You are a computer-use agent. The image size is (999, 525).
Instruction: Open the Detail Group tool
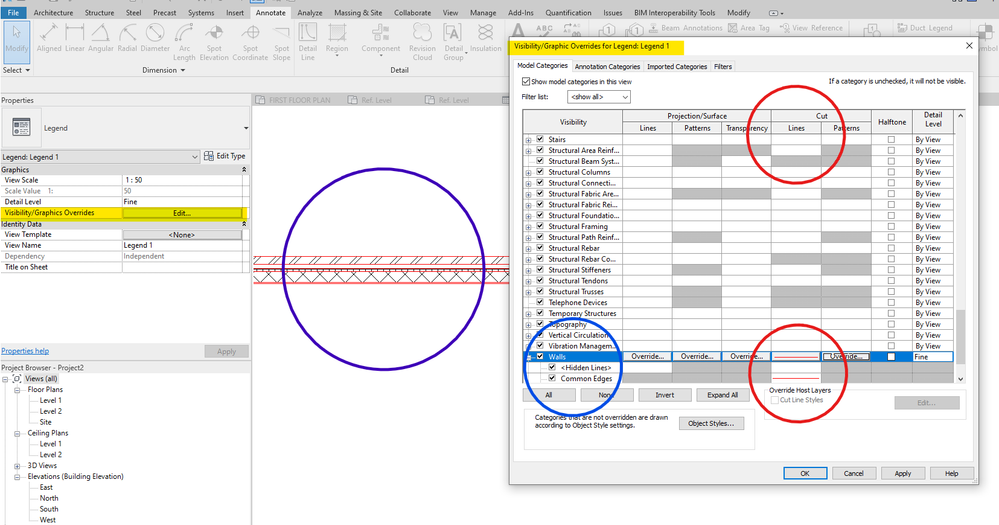(454, 42)
